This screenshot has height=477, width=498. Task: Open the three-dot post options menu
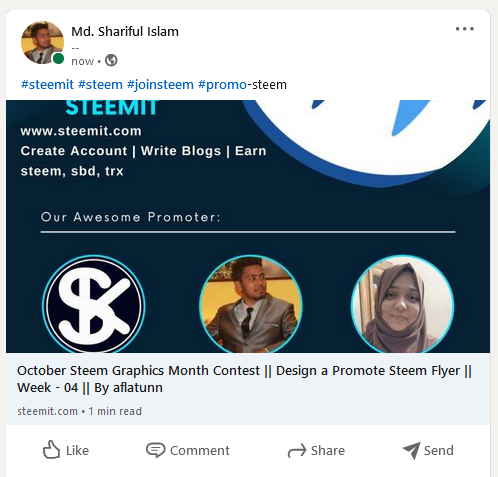tap(465, 29)
